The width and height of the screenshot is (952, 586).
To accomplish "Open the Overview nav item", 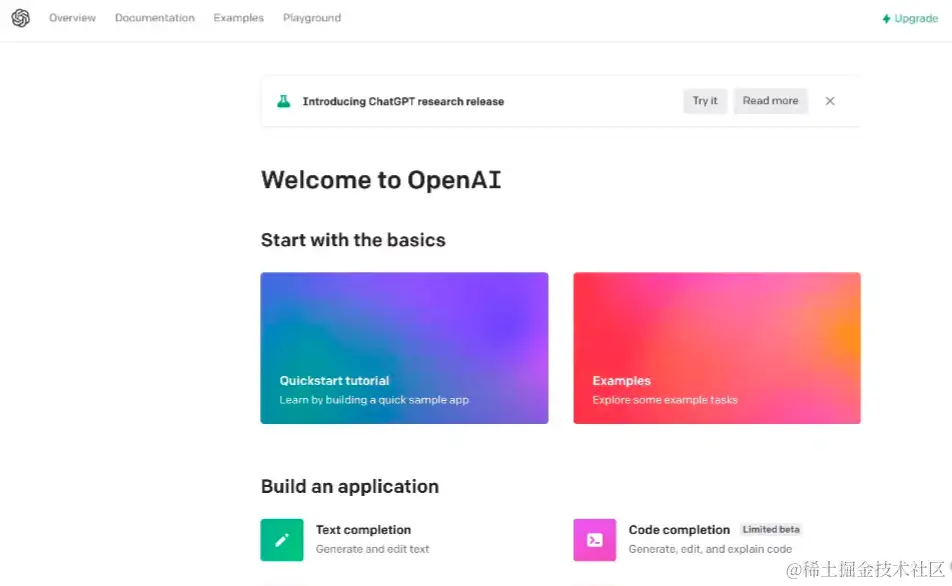I will coord(72,18).
